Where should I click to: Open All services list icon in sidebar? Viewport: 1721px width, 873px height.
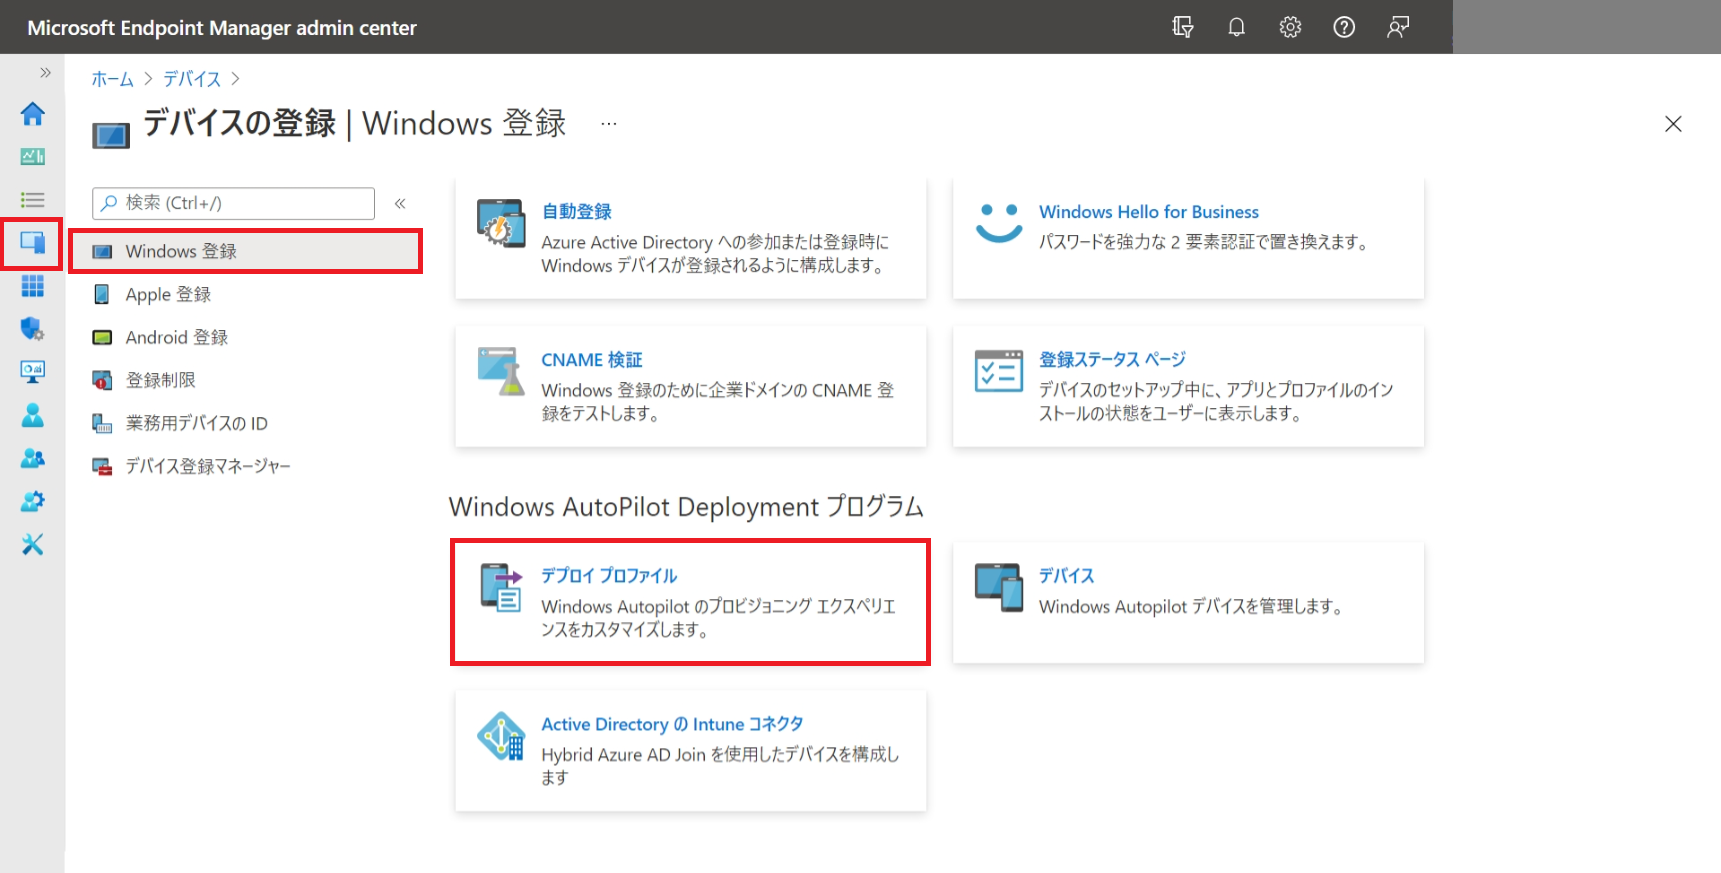click(32, 200)
